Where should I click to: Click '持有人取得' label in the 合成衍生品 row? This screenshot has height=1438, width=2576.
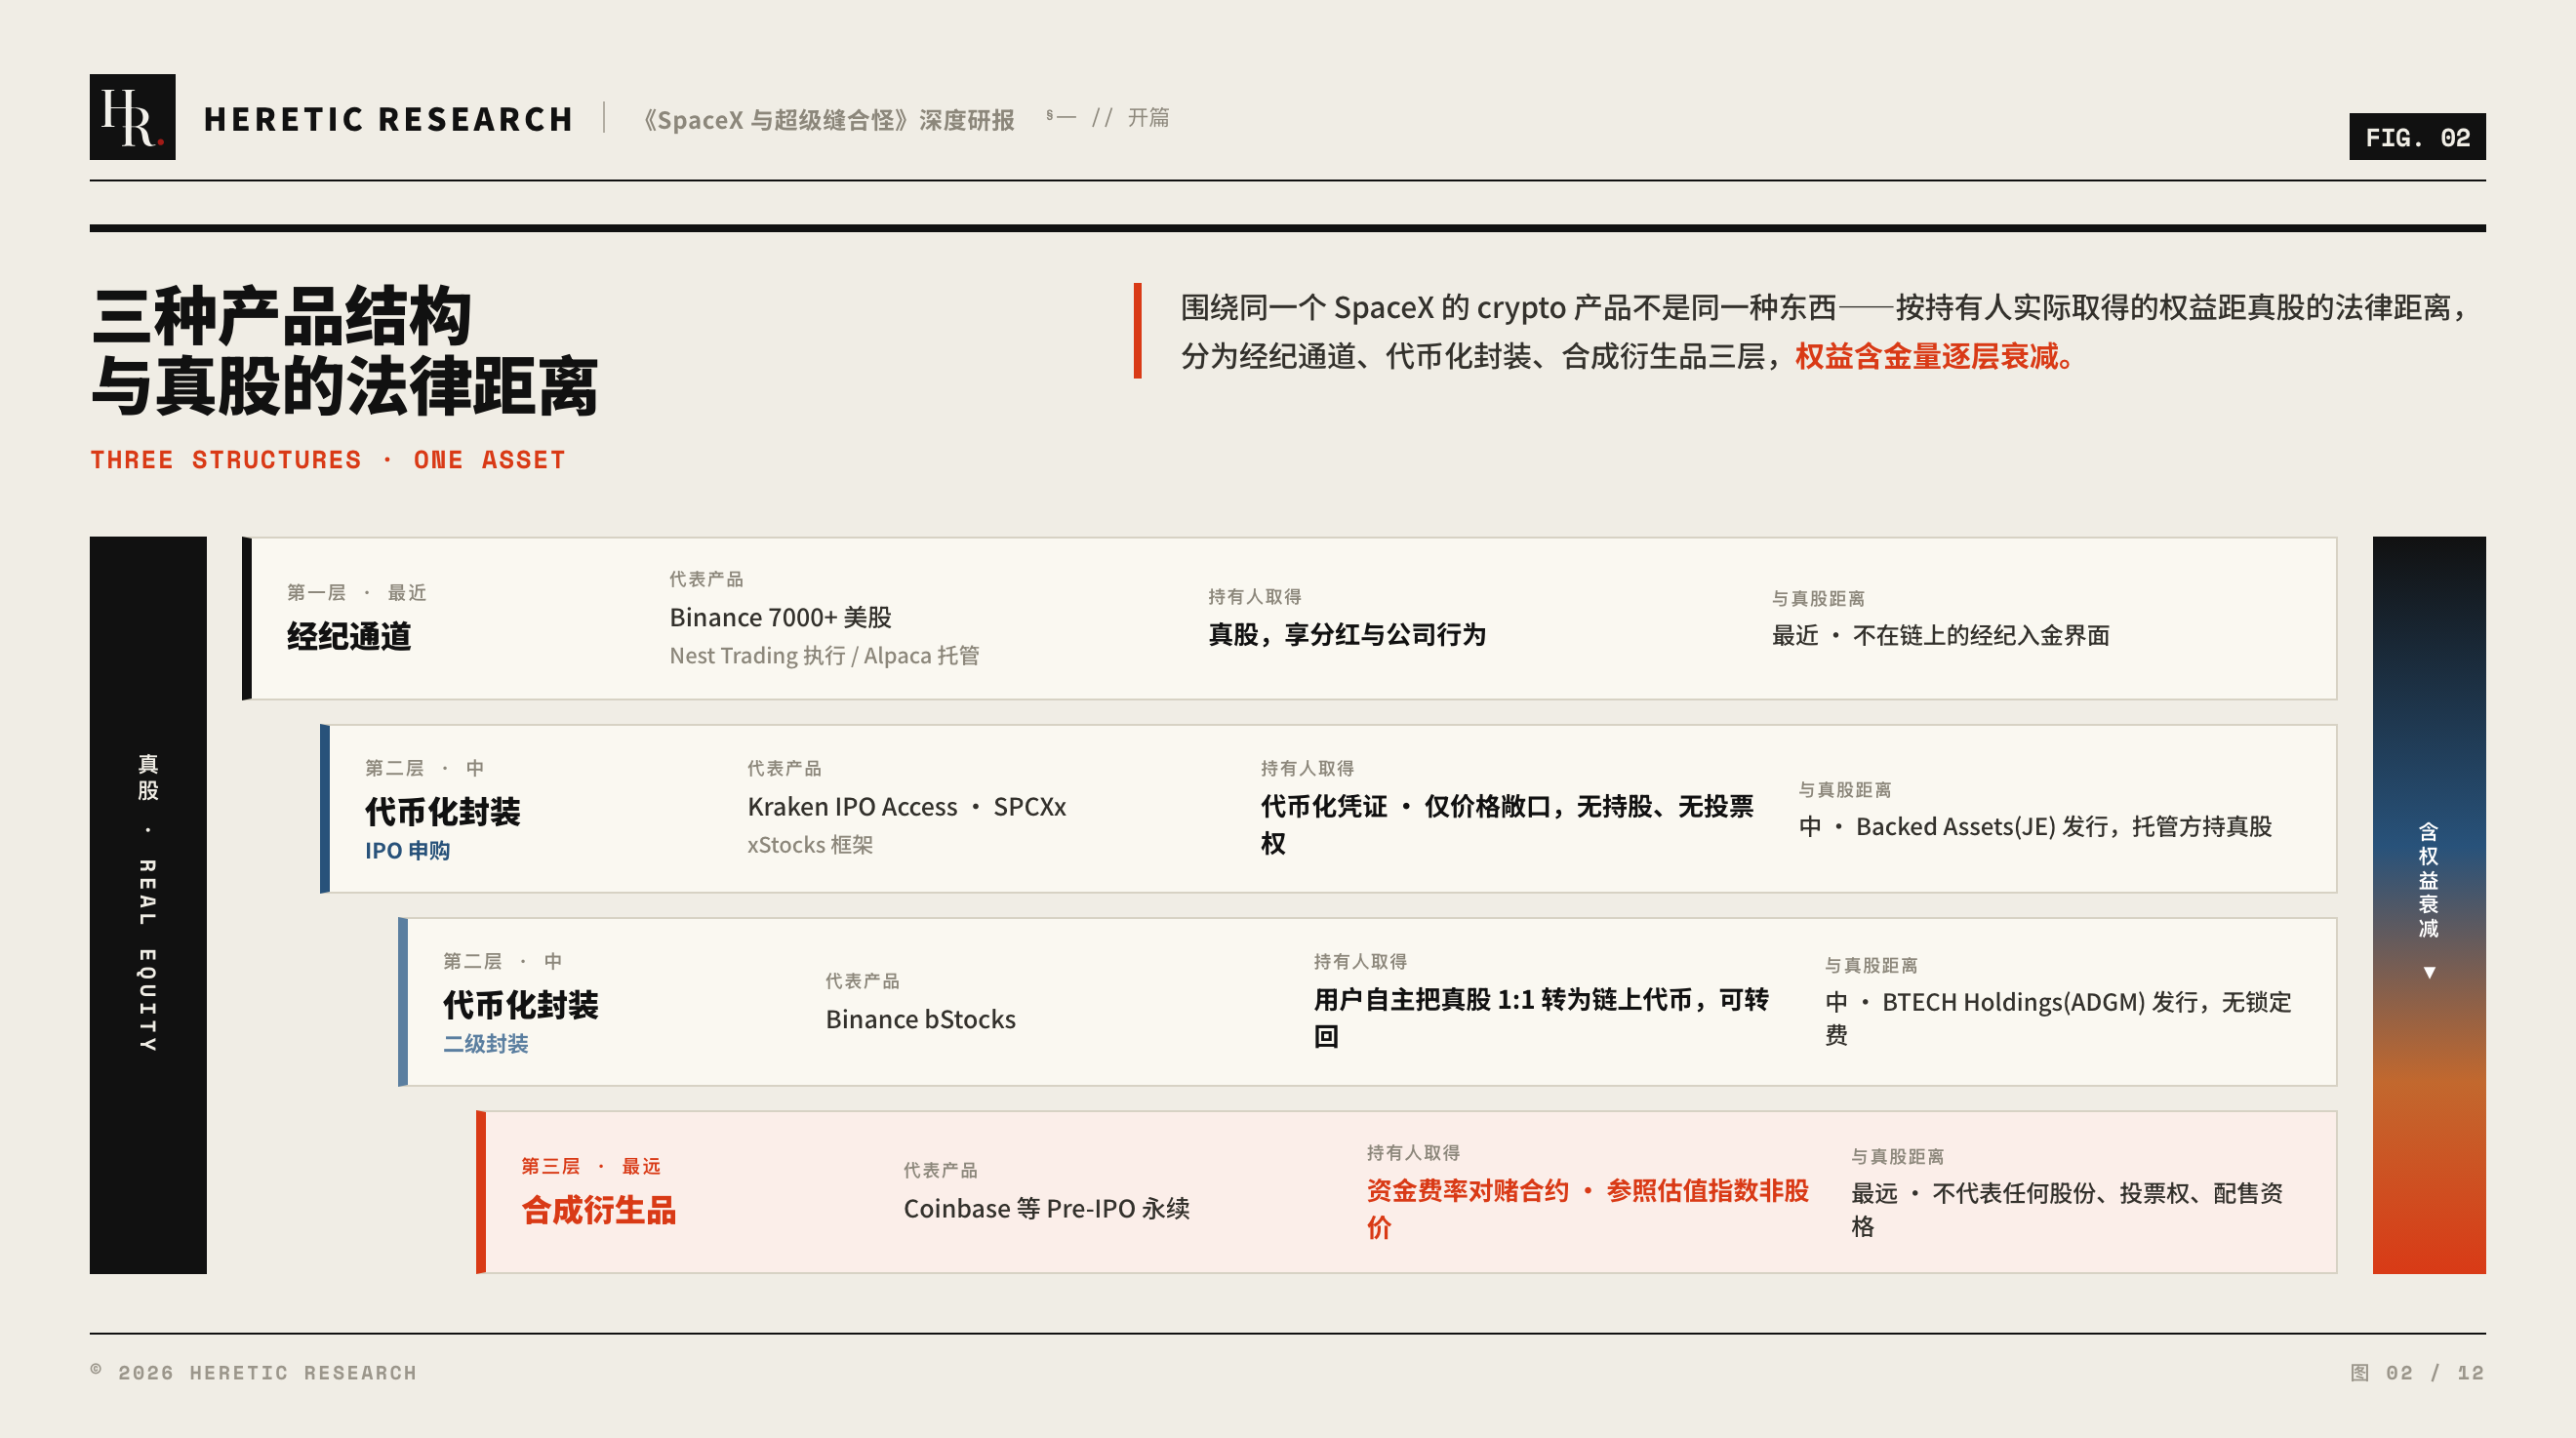coord(1413,1152)
